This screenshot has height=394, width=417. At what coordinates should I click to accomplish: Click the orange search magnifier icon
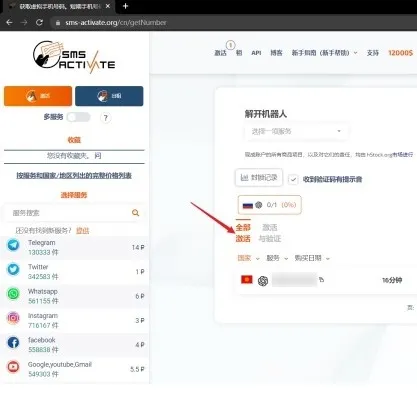(135, 213)
